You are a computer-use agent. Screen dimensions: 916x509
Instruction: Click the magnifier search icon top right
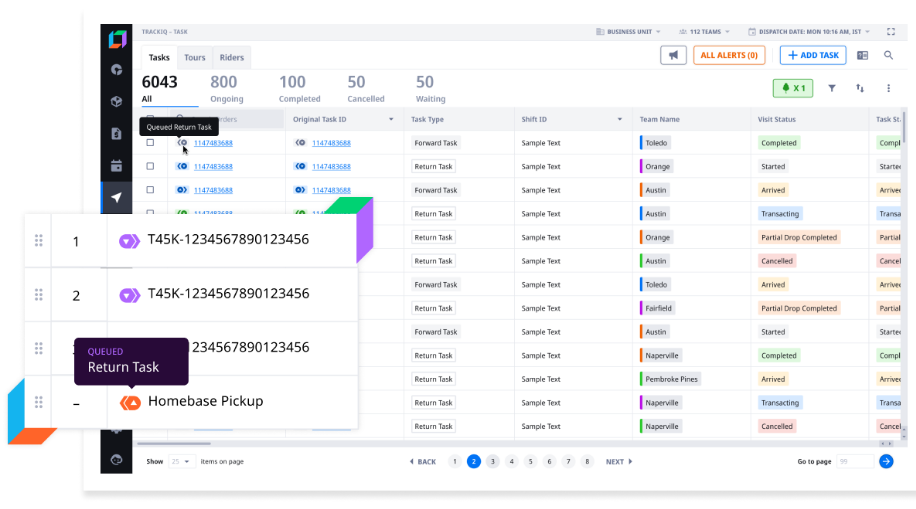click(x=888, y=55)
